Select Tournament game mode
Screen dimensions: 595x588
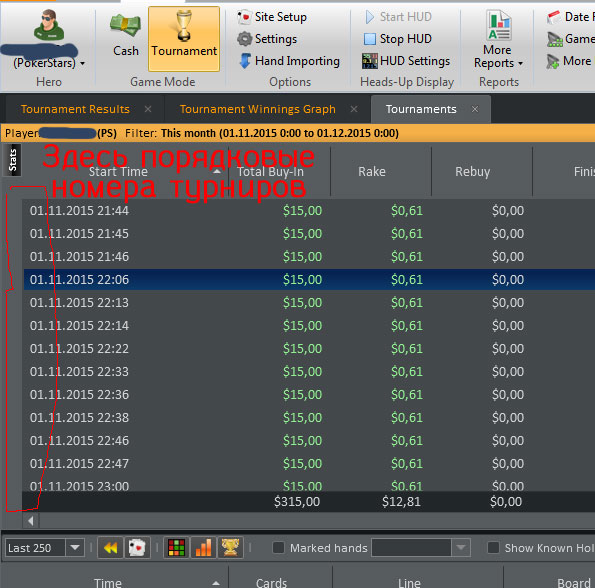[x=184, y=39]
